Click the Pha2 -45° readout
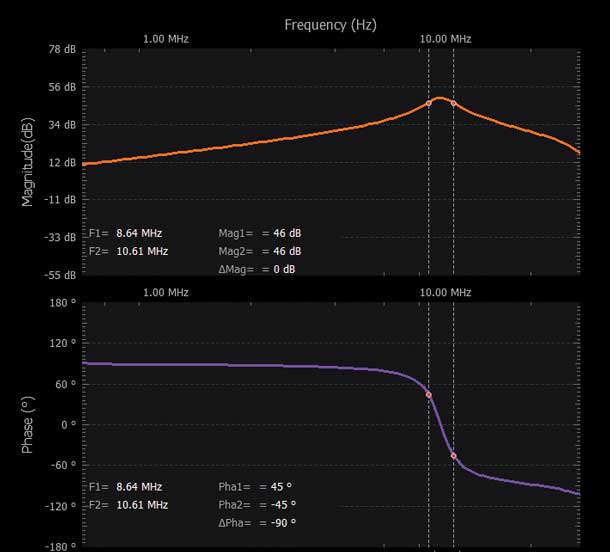The width and height of the screenshot is (610, 552). tap(257, 504)
